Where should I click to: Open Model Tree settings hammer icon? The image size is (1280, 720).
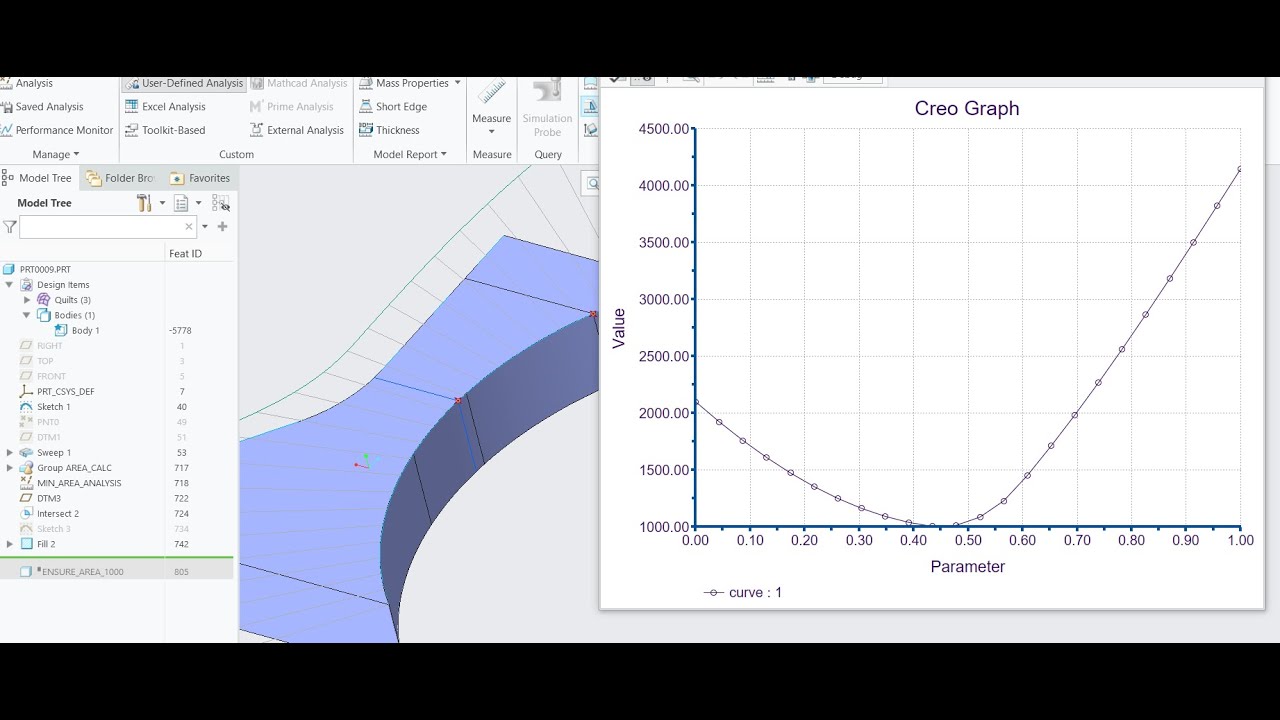point(144,203)
